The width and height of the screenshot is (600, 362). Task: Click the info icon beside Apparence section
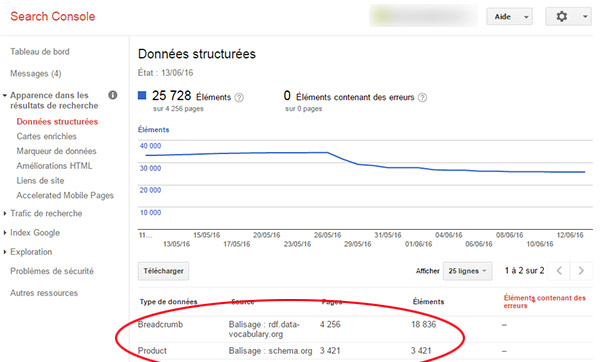[112, 95]
